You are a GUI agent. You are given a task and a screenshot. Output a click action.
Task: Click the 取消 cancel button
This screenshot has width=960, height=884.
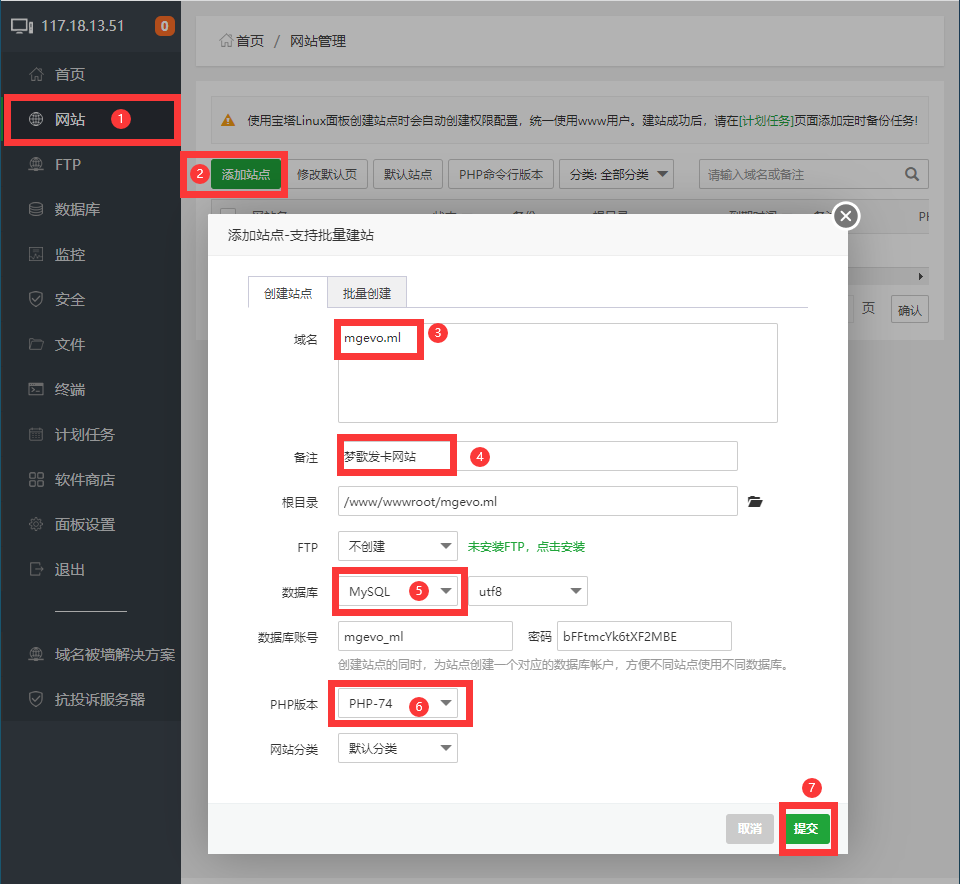(x=749, y=829)
